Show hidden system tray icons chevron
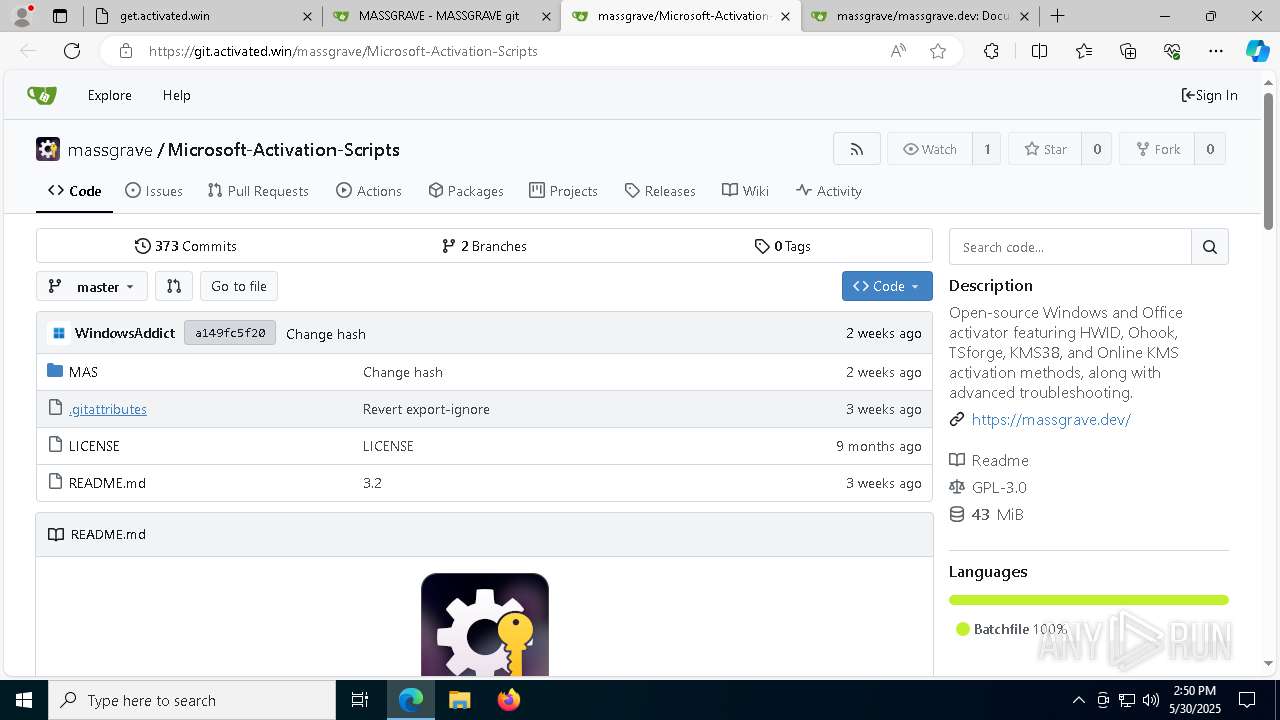1280x720 pixels. [x=1078, y=700]
